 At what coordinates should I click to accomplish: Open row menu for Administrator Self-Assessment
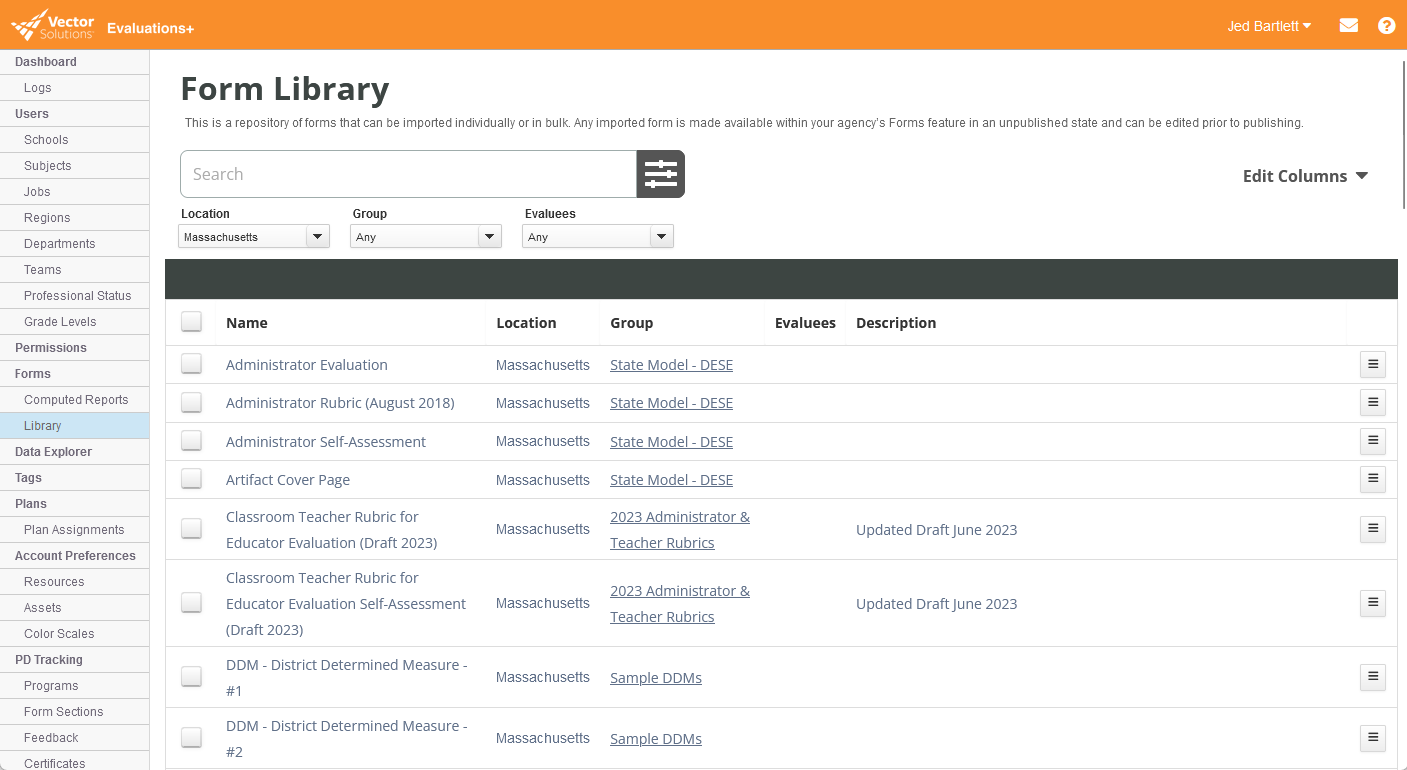1372,441
